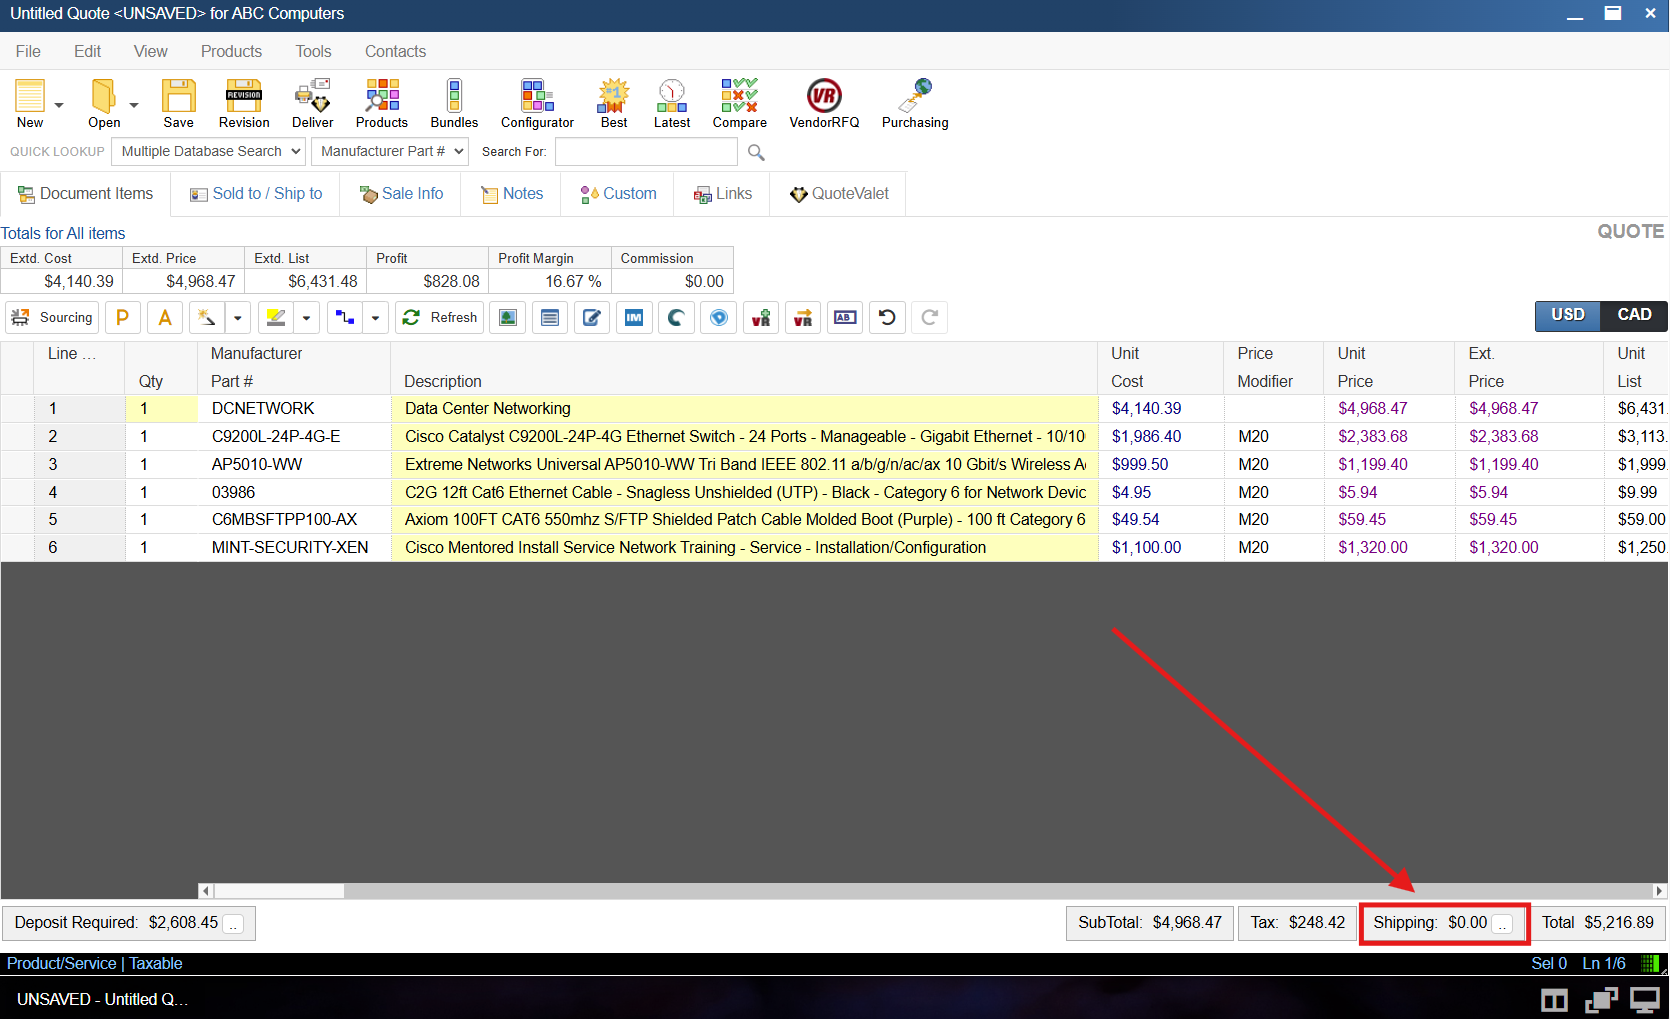1670x1019 pixels.
Task: Click the search magnifier icon
Action: click(x=756, y=152)
